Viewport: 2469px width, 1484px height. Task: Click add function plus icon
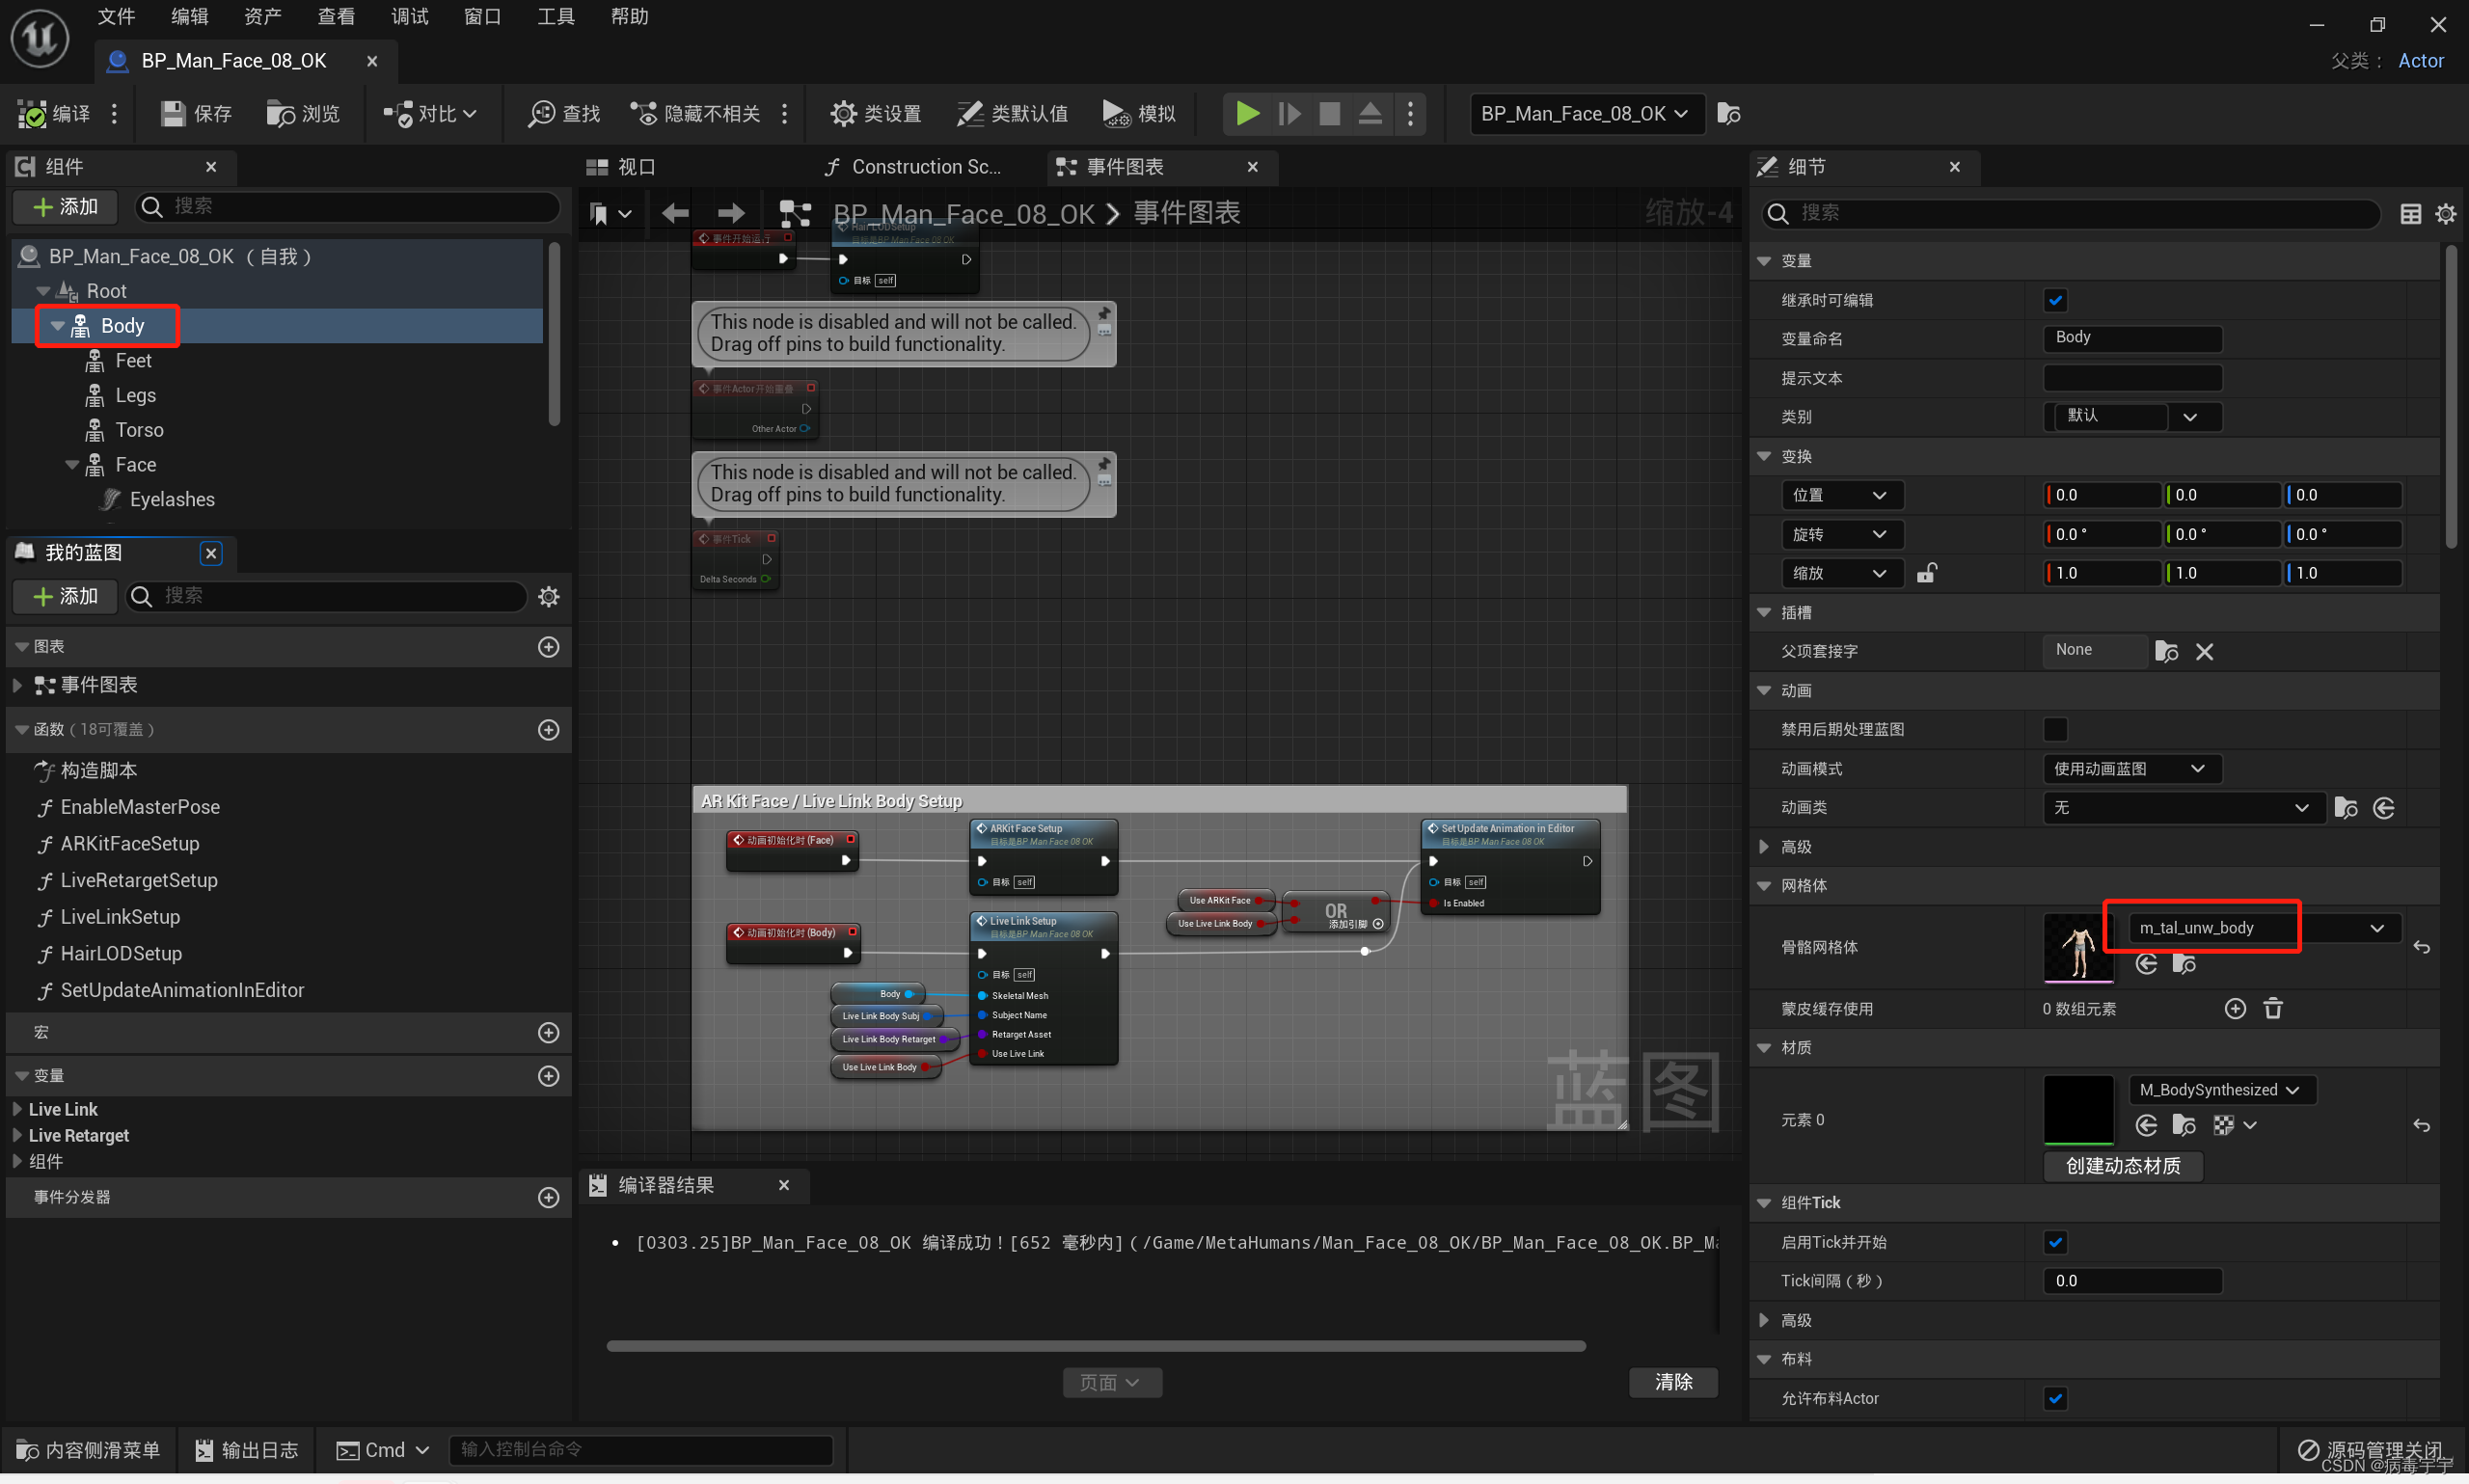click(x=548, y=730)
